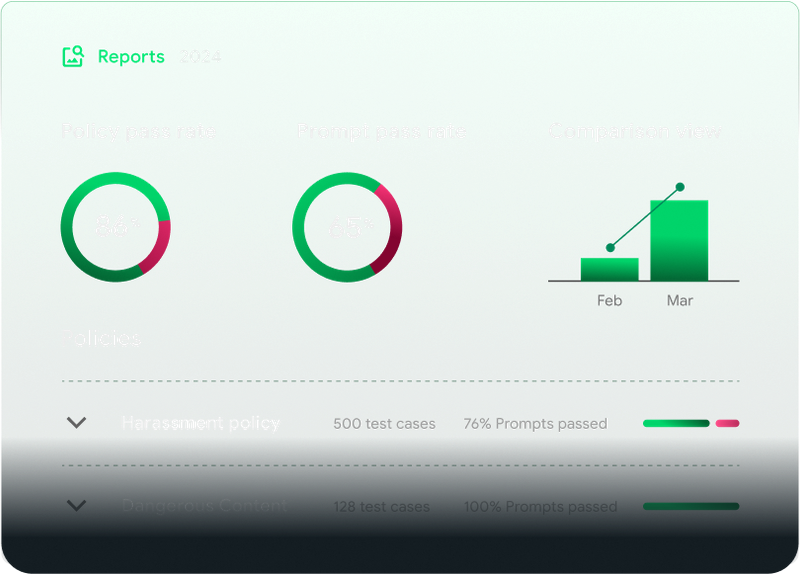Screen dimensions: 800x574
Task: Click the 76% Prompts passed label
Action: (x=536, y=423)
